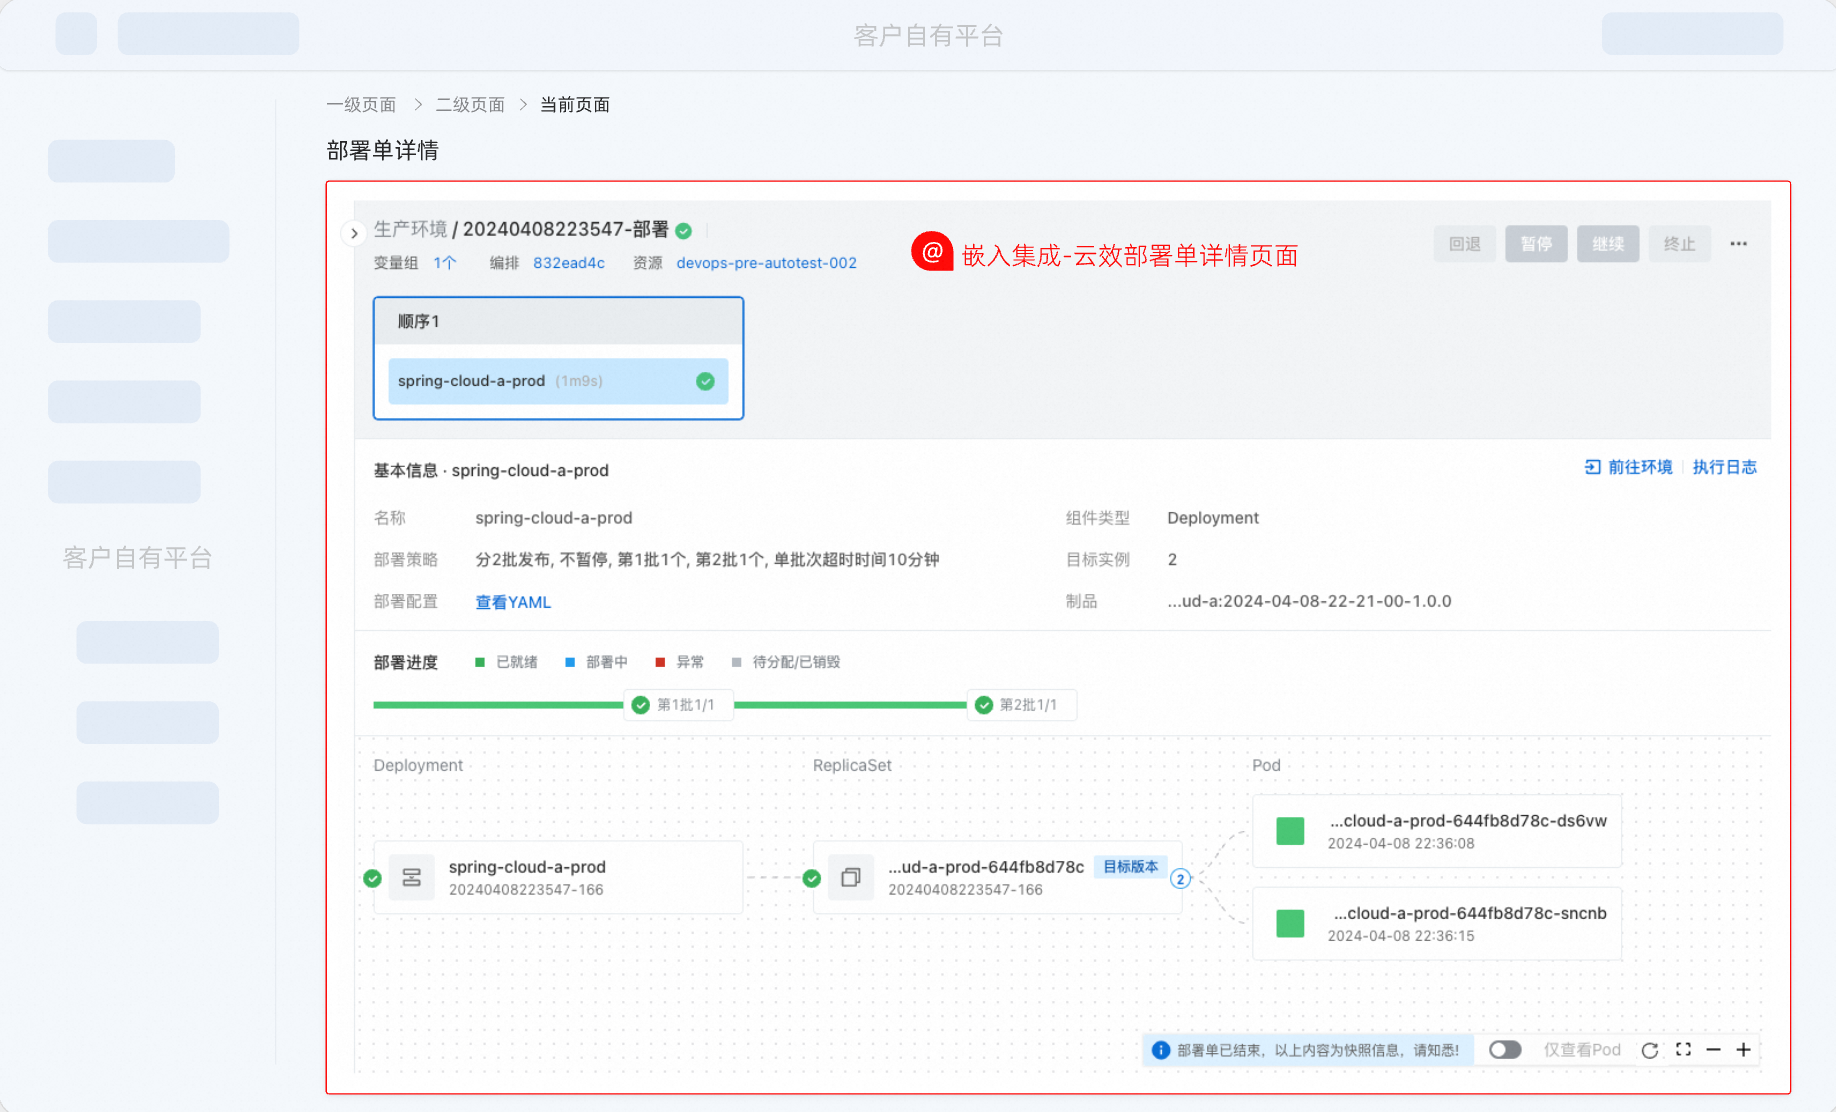Open resource link devops-pre-autotest-002

[x=766, y=263]
